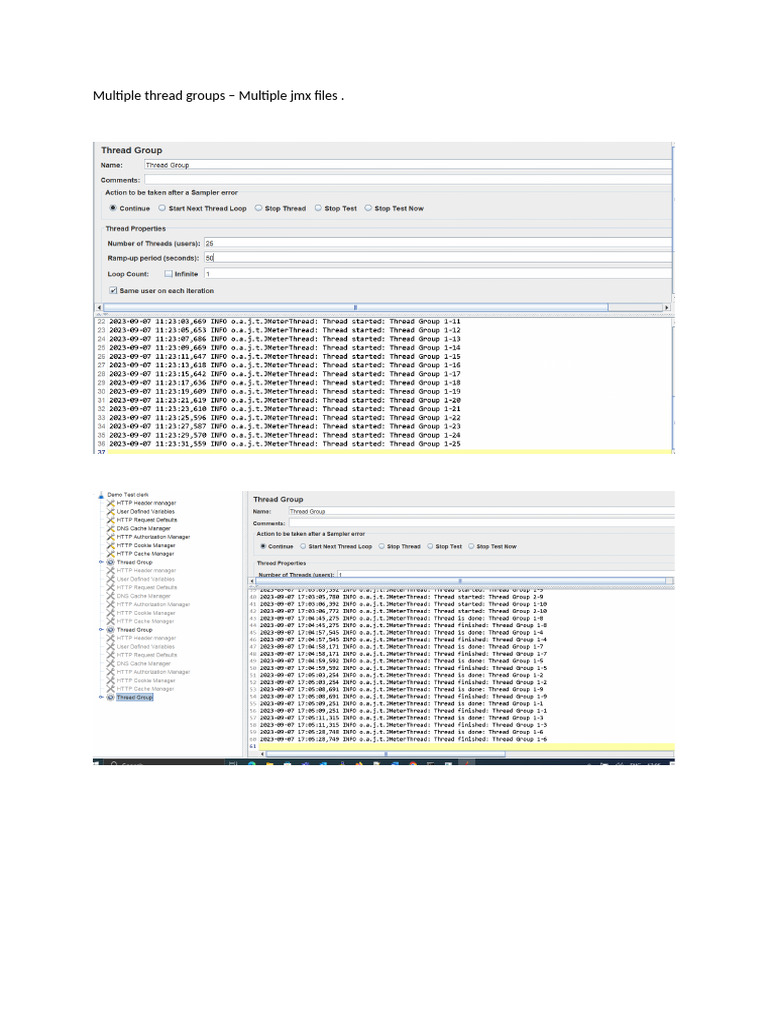Select Continue radio in upper Thread Group panel

113,208
